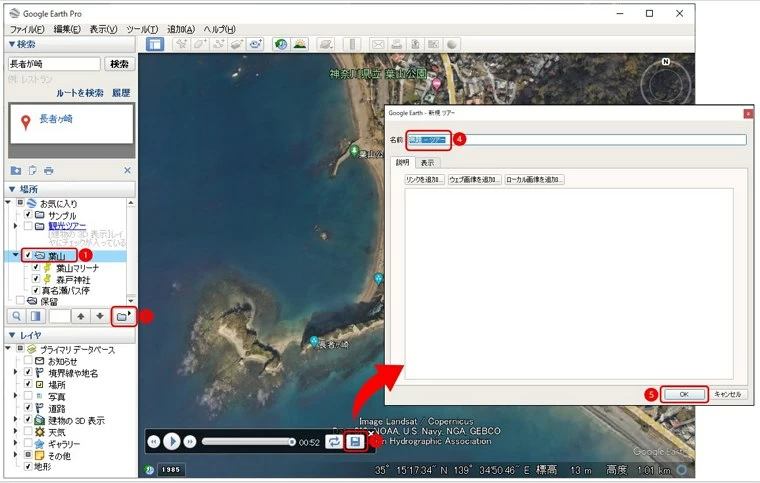The image size is (760, 483).
Task: Toggle the 葉山マリーナ checkbox
Action: point(36,267)
